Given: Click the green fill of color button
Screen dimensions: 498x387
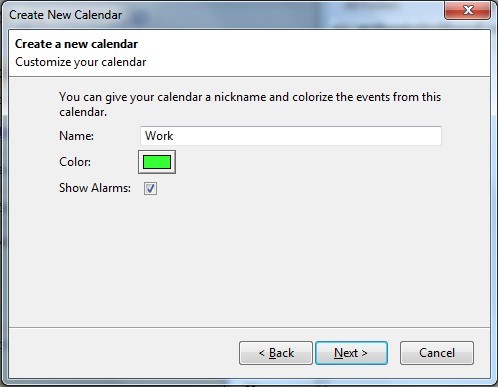Looking at the screenshot, I should coord(157,162).
